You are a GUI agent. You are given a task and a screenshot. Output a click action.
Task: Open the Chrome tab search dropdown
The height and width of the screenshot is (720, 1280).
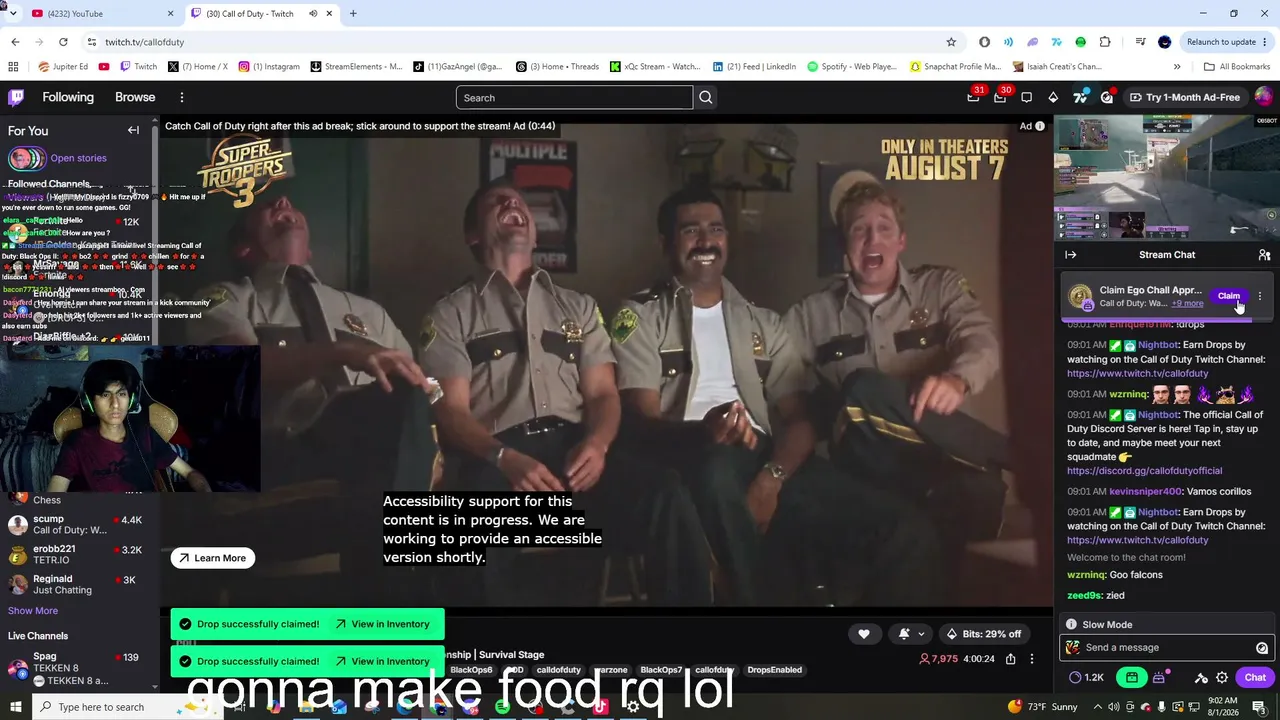pyautogui.click(x=13, y=14)
